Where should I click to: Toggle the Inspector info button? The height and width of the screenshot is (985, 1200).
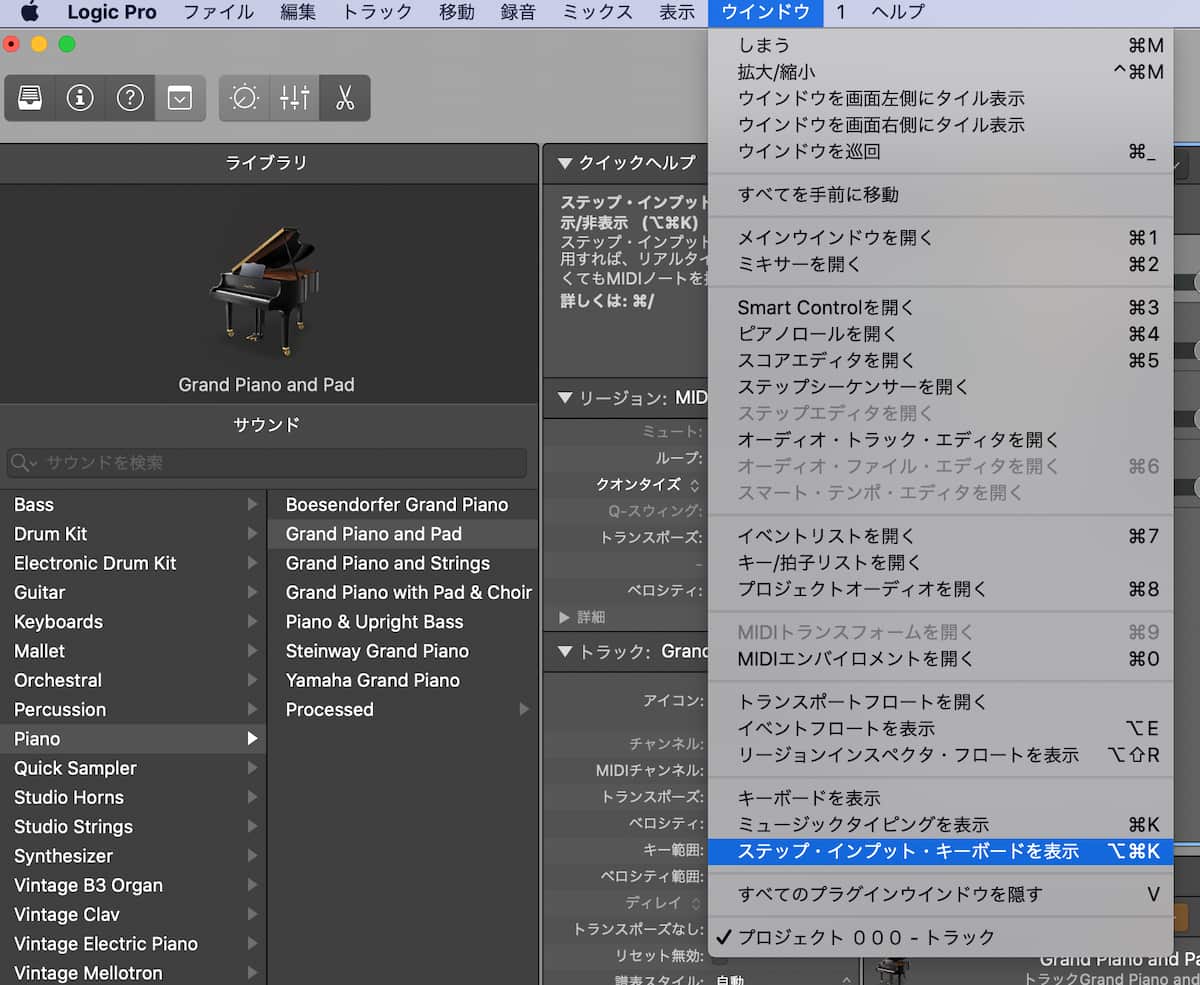(x=80, y=98)
